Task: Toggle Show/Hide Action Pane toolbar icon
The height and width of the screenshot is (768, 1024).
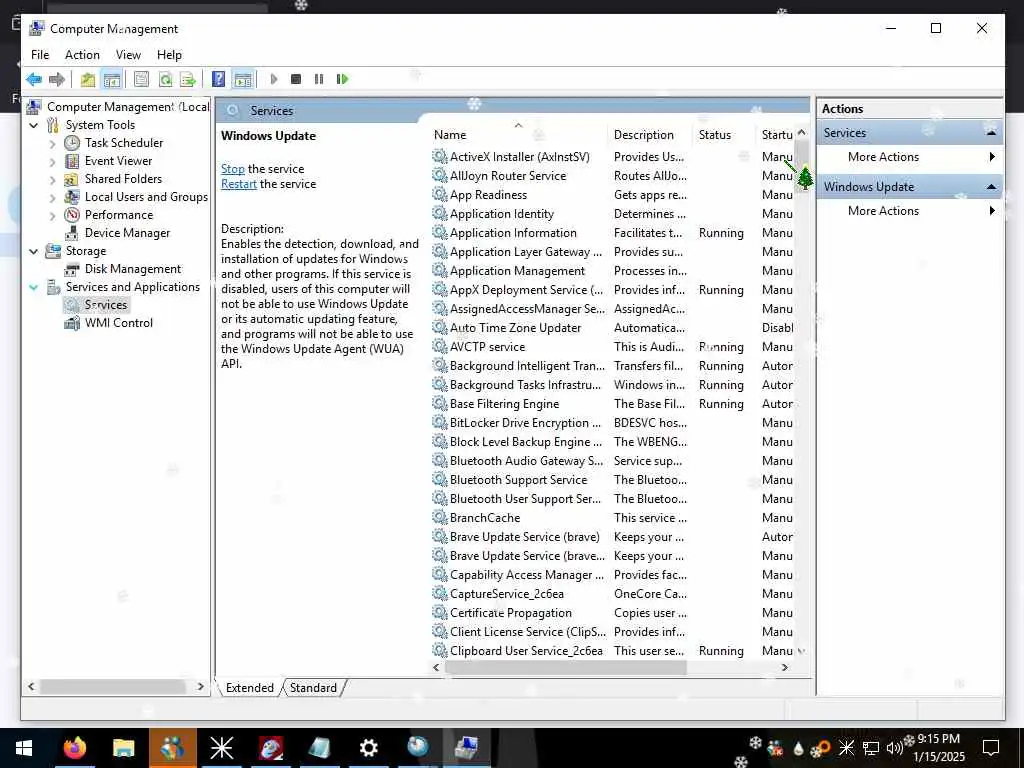Action: point(243,80)
